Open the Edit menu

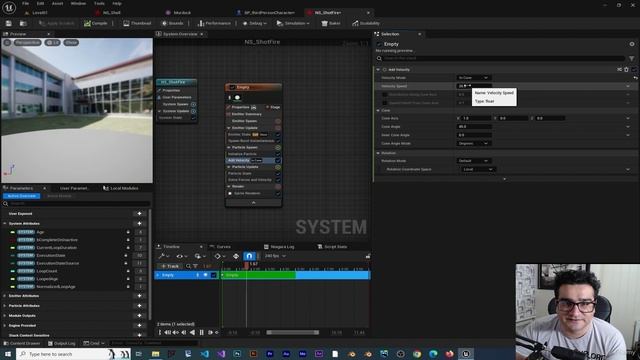tap(40, 3)
